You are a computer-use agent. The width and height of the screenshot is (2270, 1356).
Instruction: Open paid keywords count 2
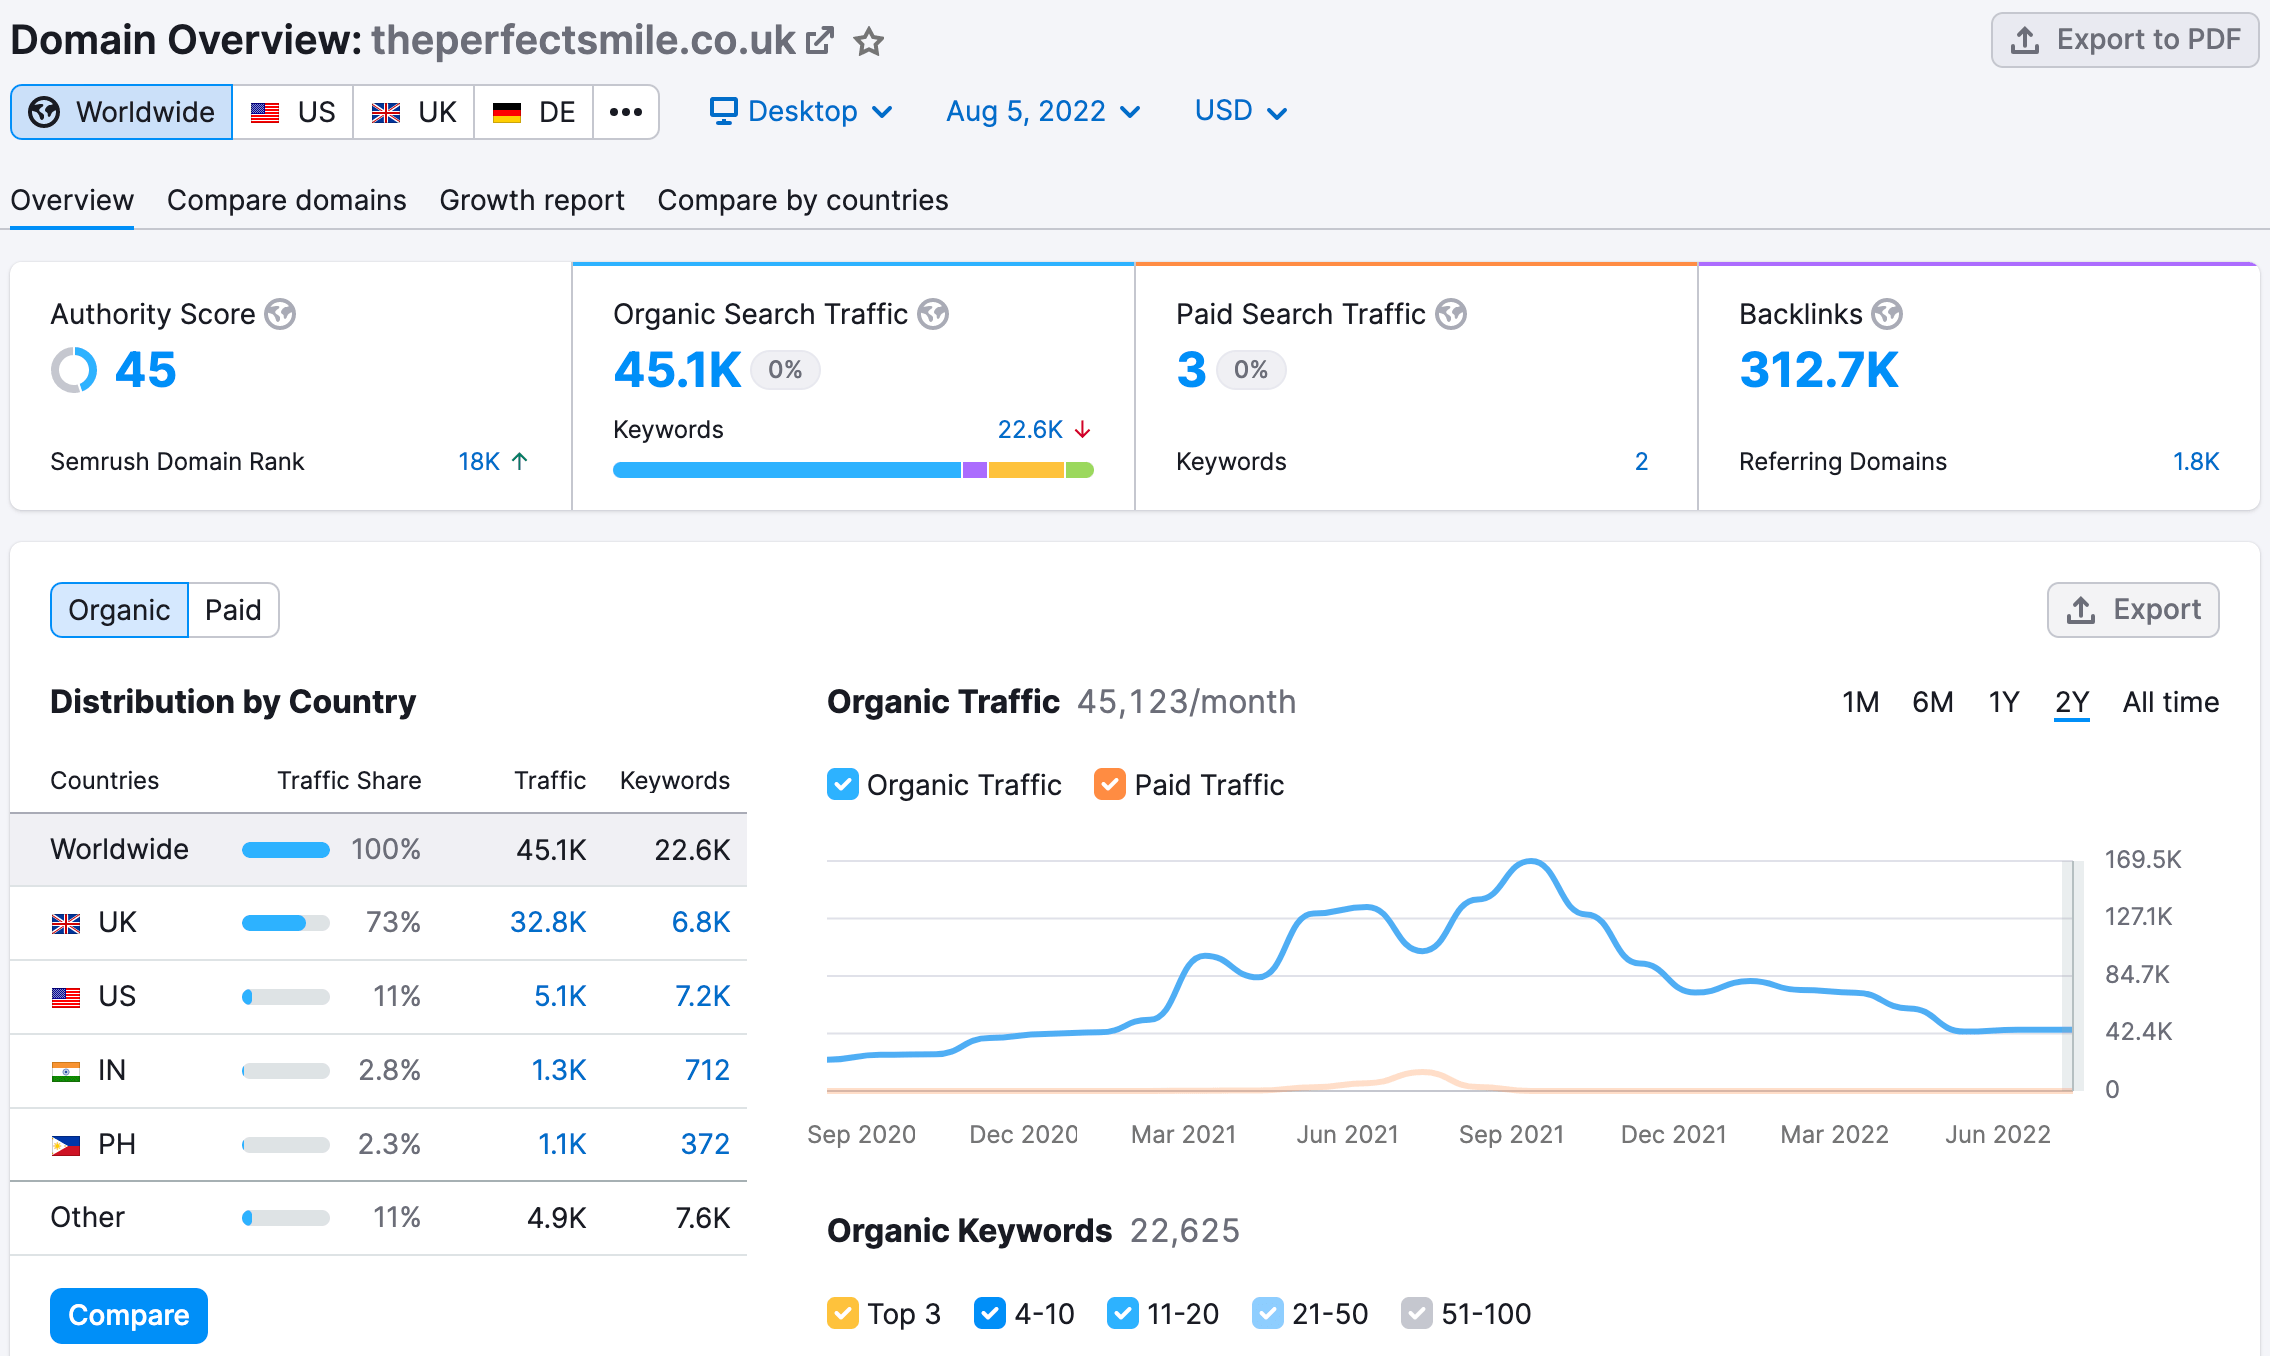[x=1641, y=461]
